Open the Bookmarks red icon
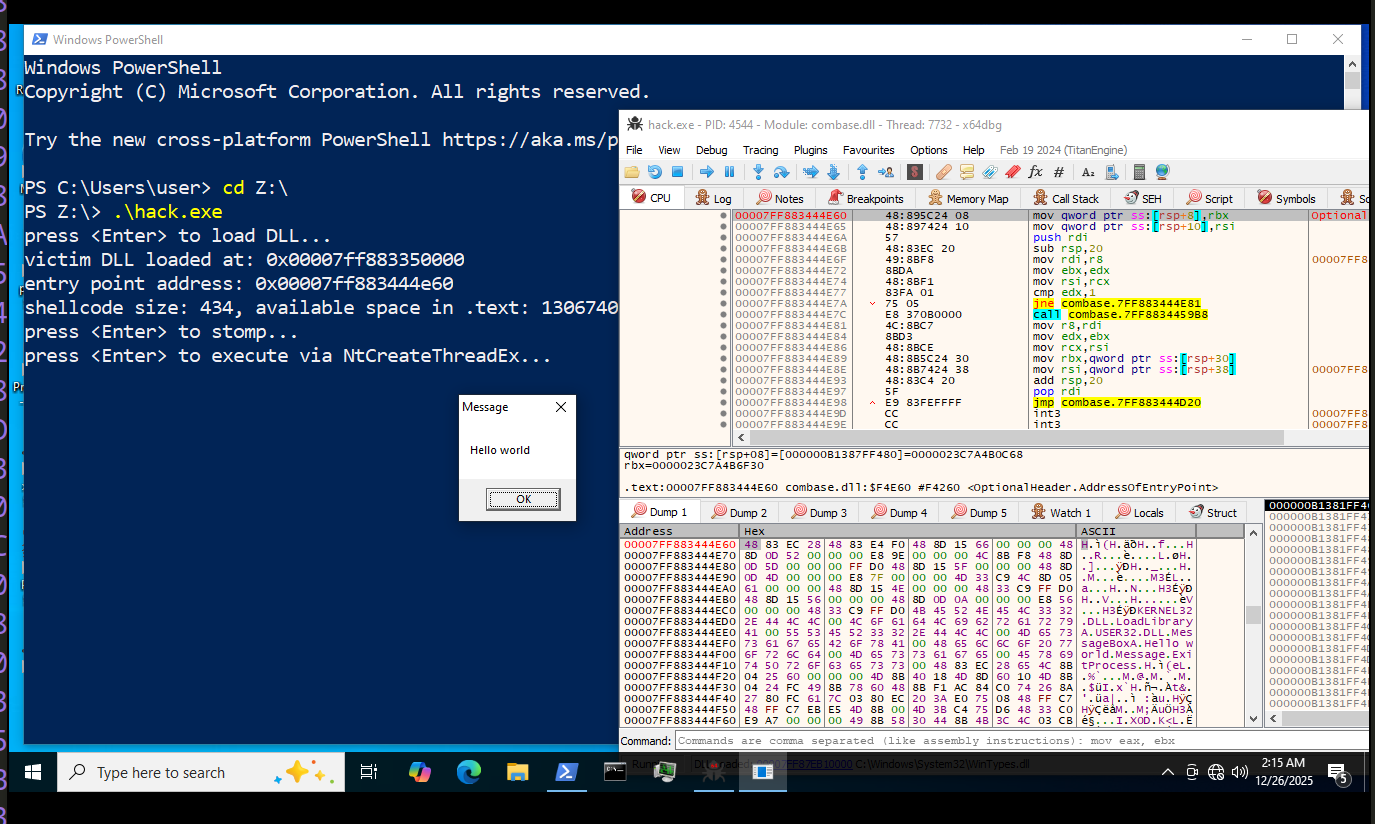 (x=1012, y=172)
